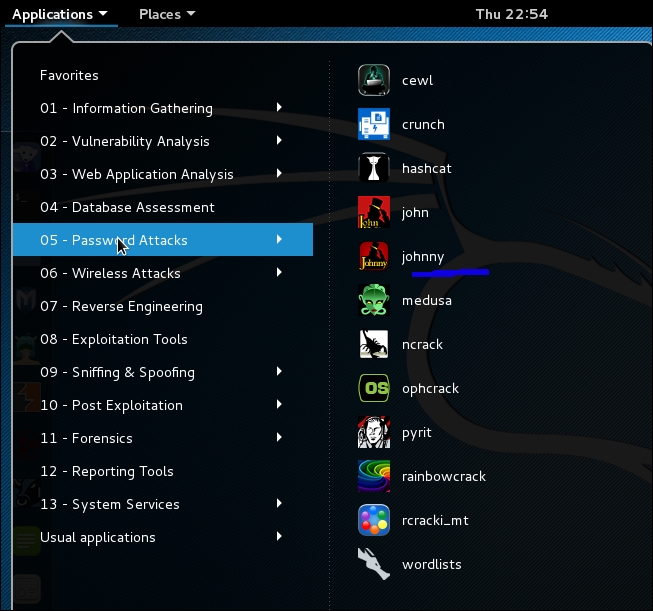Click the Thu 22:54 clock
Image resolution: width=653 pixels, height=611 pixels.
point(512,14)
